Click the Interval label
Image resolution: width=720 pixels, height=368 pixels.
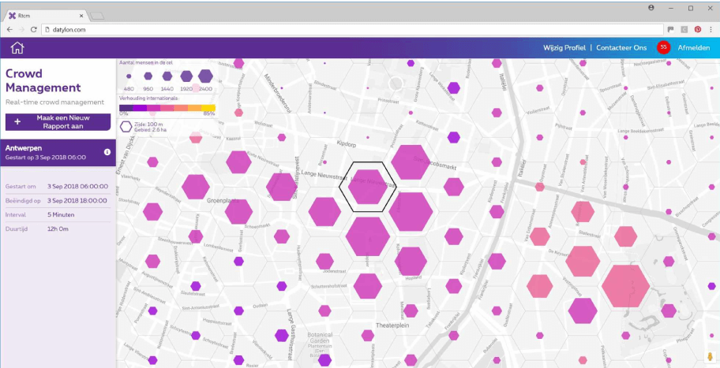[16, 215]
